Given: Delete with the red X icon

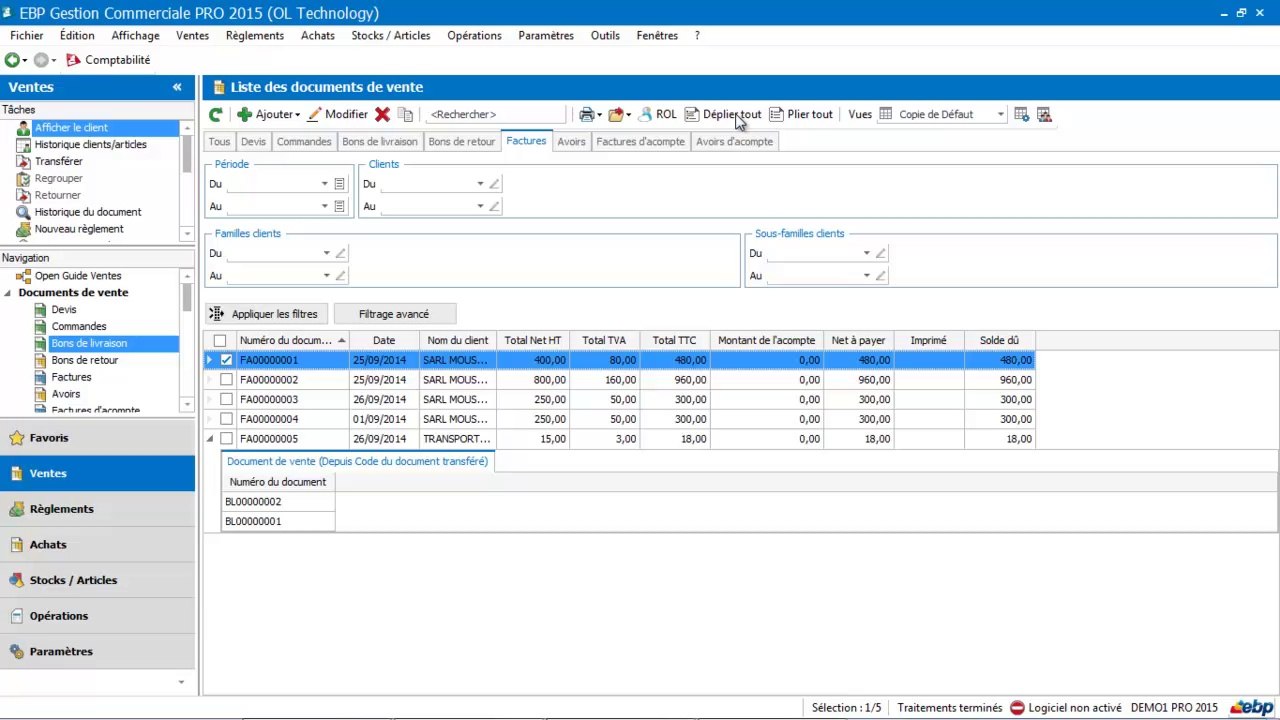Looking at the screenshot, I should tap(382, 114).
